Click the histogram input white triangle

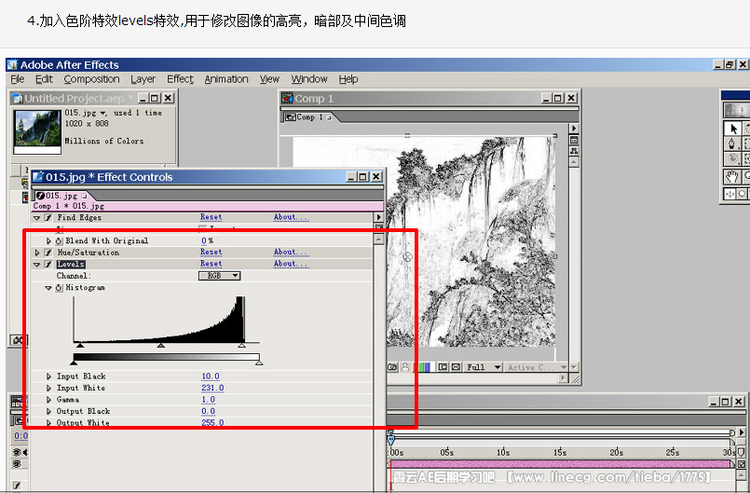point(242,345)
